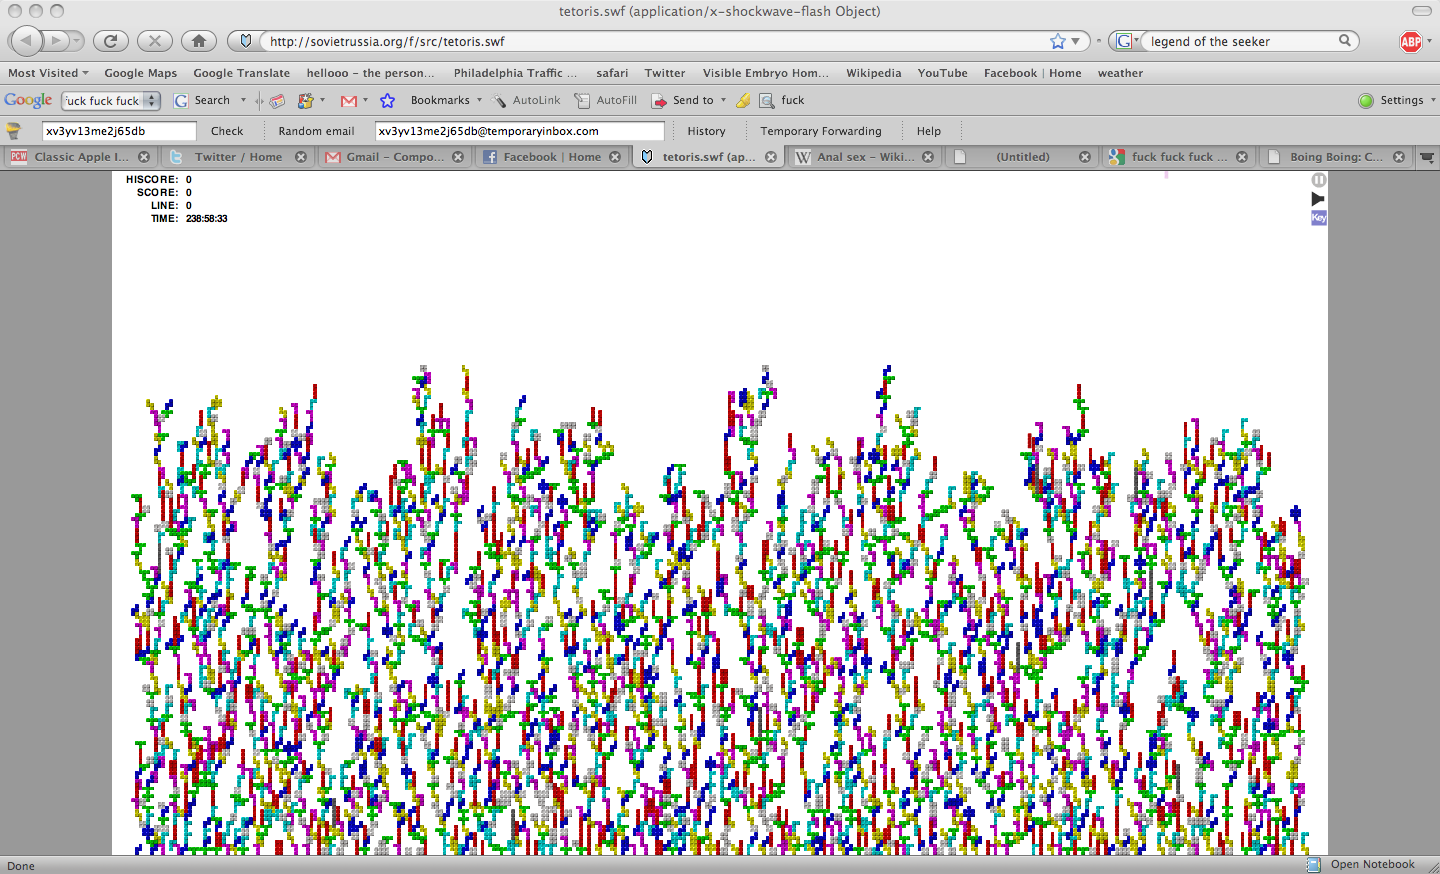The image size is (1440, 874).
Task: Go to the Home page icon
Action: [198, 41]
